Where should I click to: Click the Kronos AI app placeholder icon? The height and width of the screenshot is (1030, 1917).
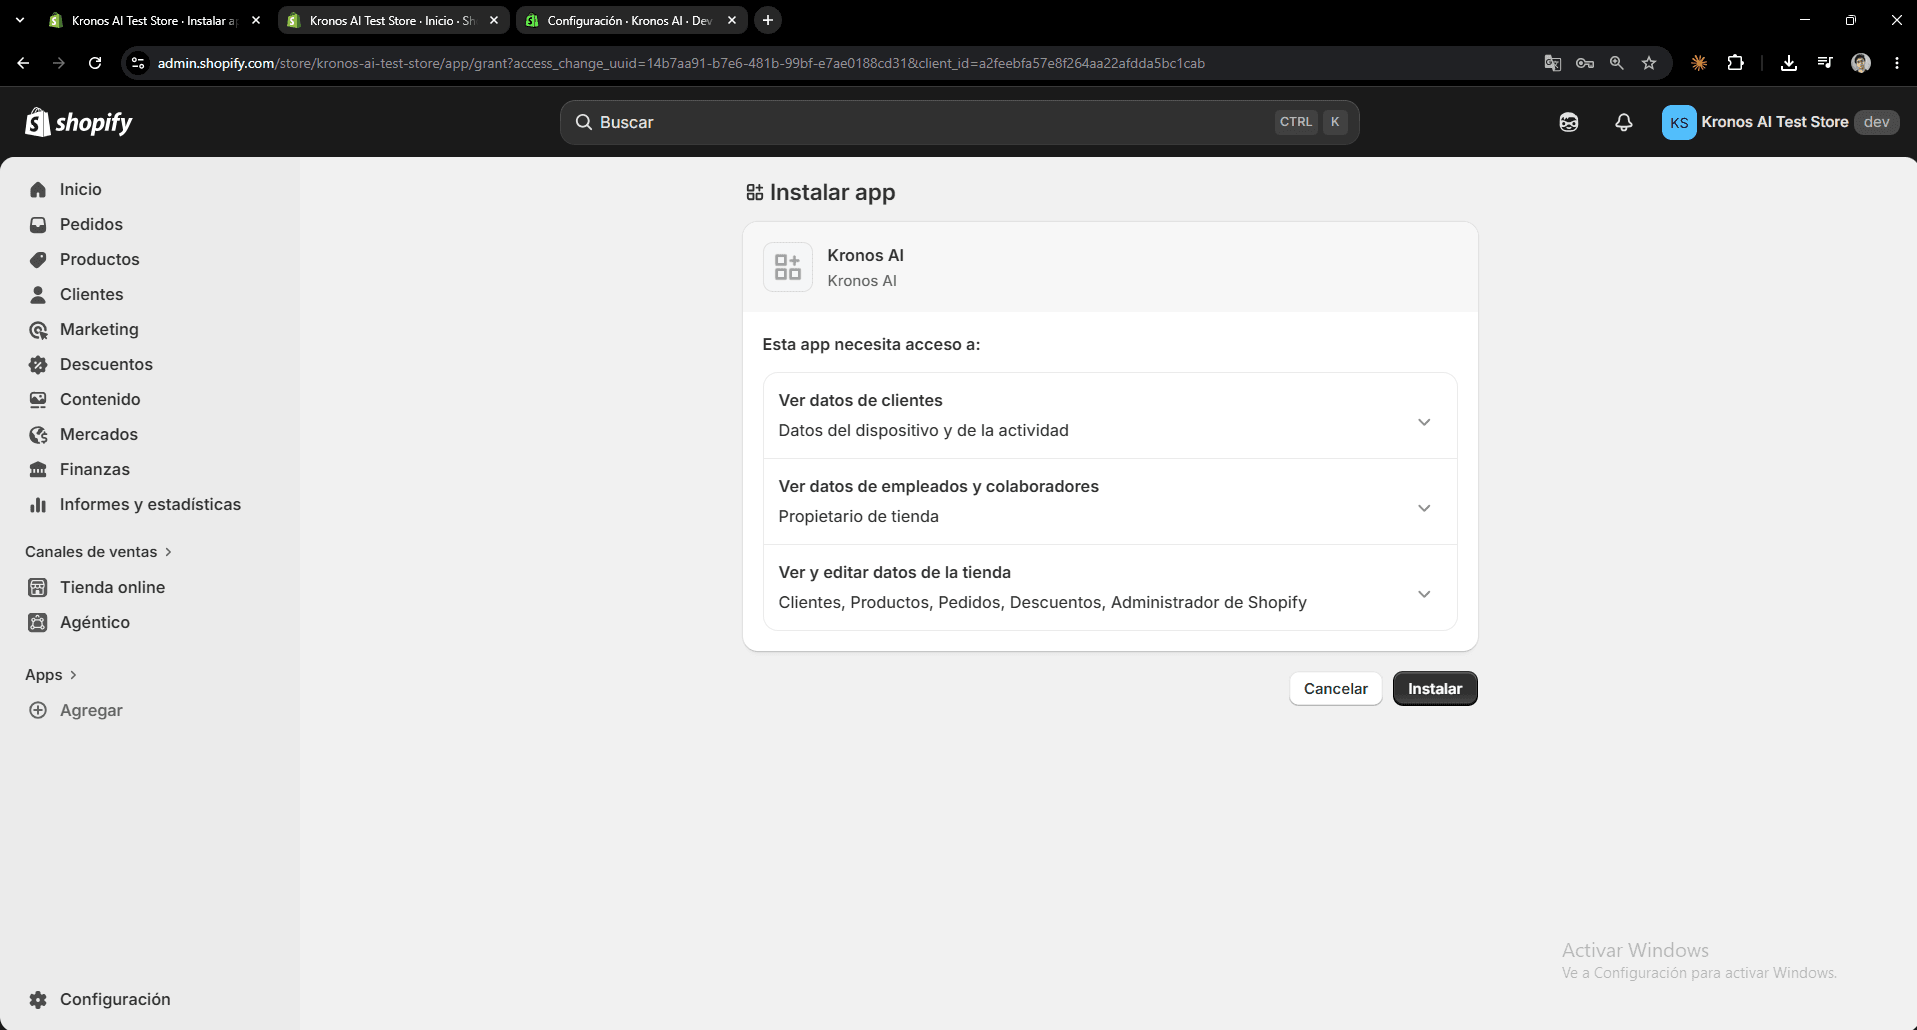788,267
